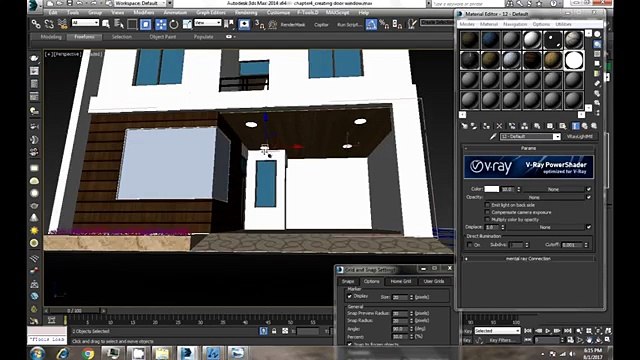The width and height of the screenshot is (640, 360).
Task: Open the key mode Selected dropdown
Action: coord(497,331)
